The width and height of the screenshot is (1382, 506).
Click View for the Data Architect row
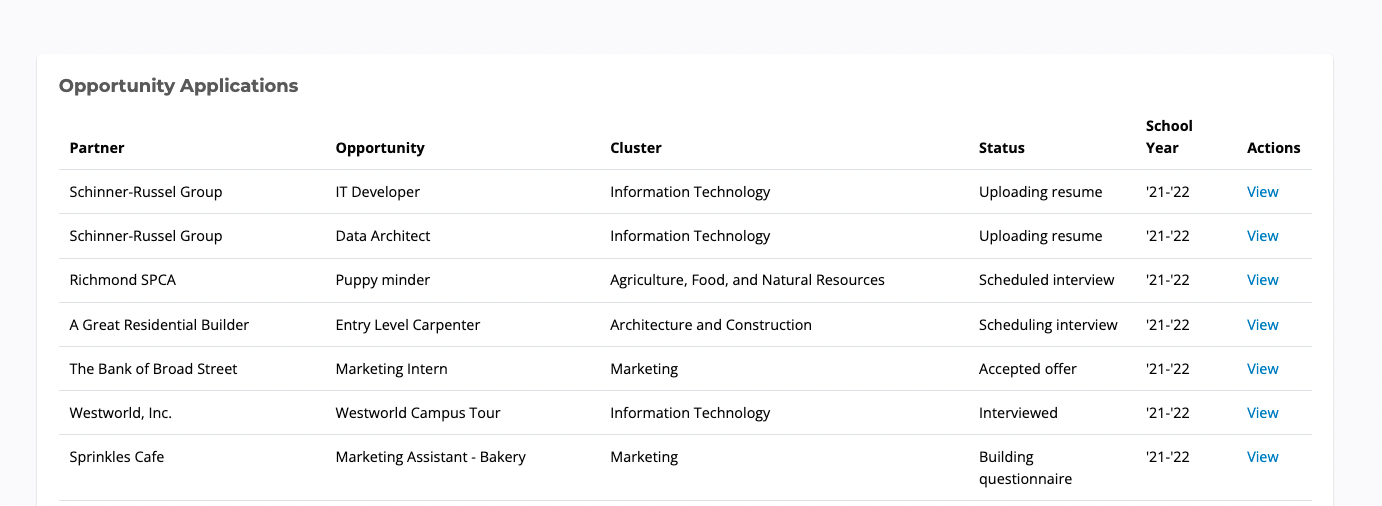pos(1262,236)
